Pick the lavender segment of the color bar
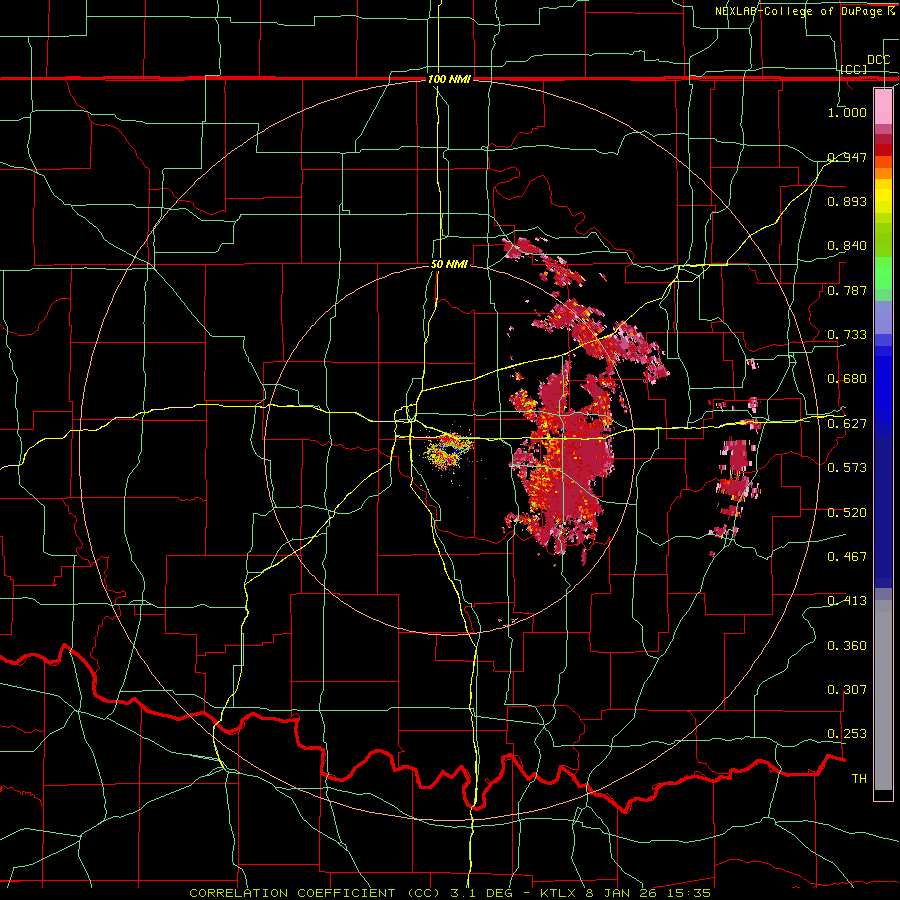 (883, 317)
